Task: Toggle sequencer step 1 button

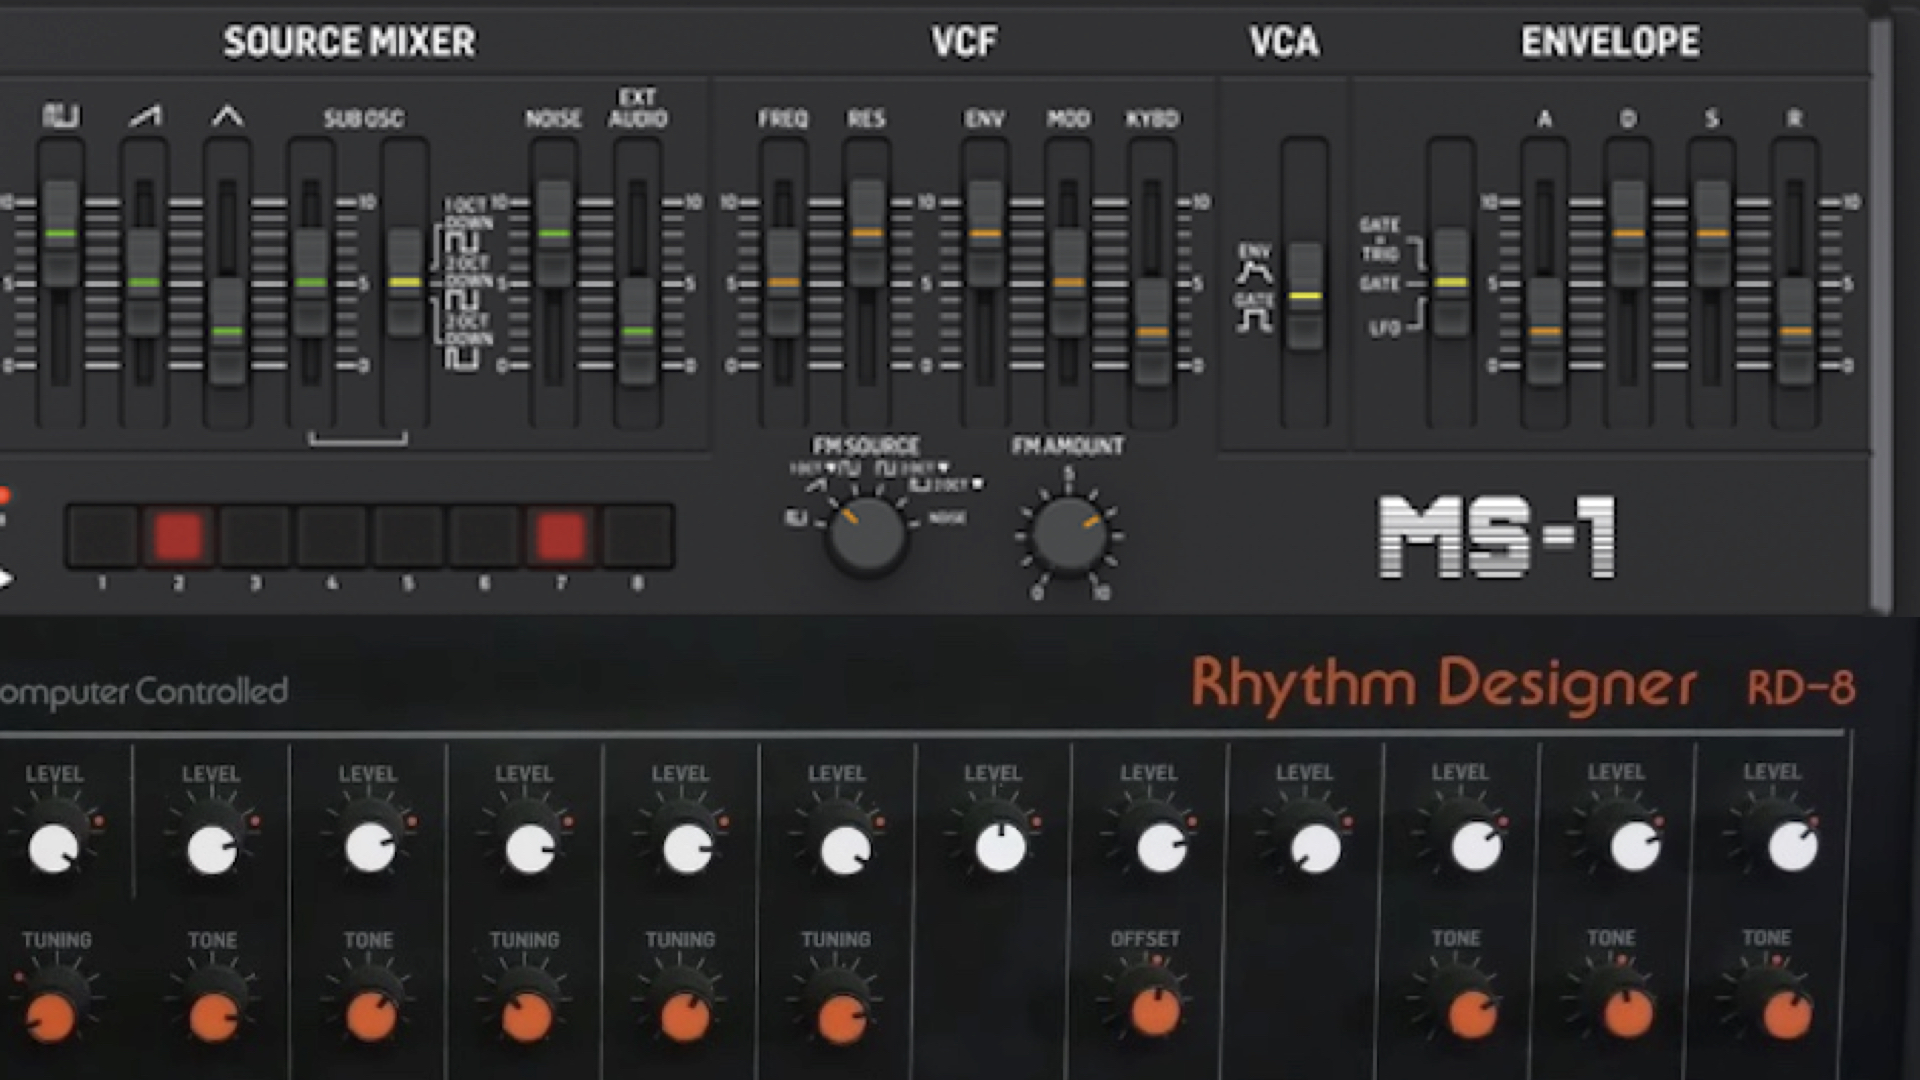Action: (102, 537)
